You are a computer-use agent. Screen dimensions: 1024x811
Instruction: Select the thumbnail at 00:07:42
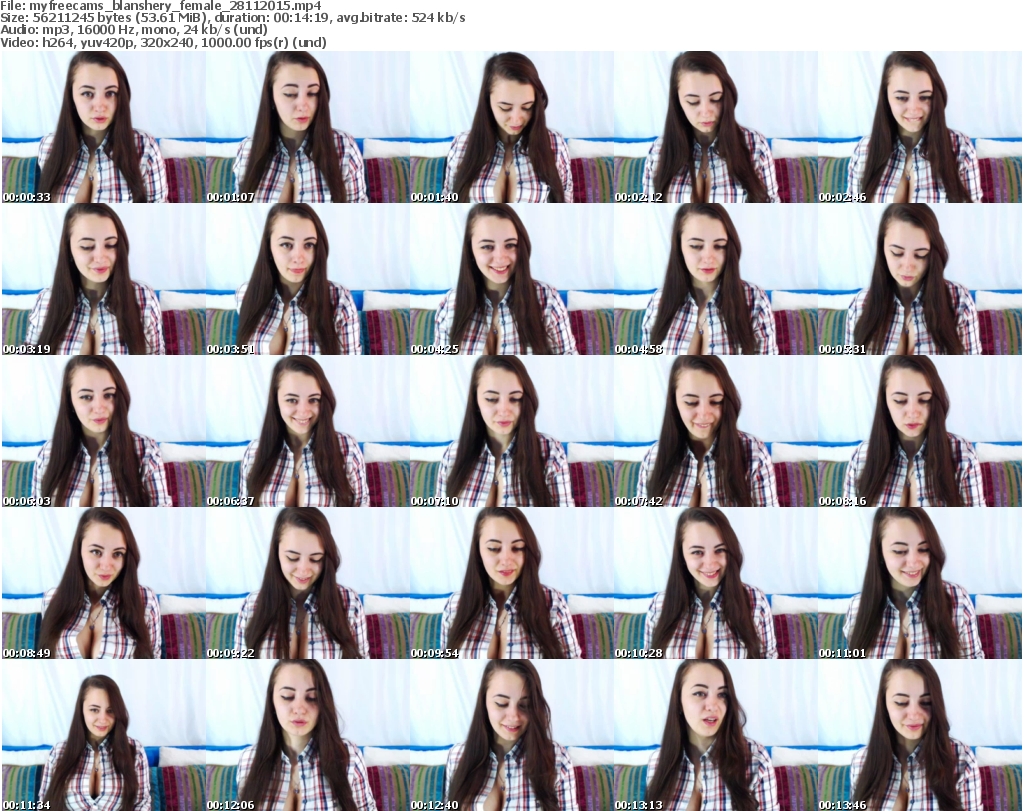tap(716, 431)
